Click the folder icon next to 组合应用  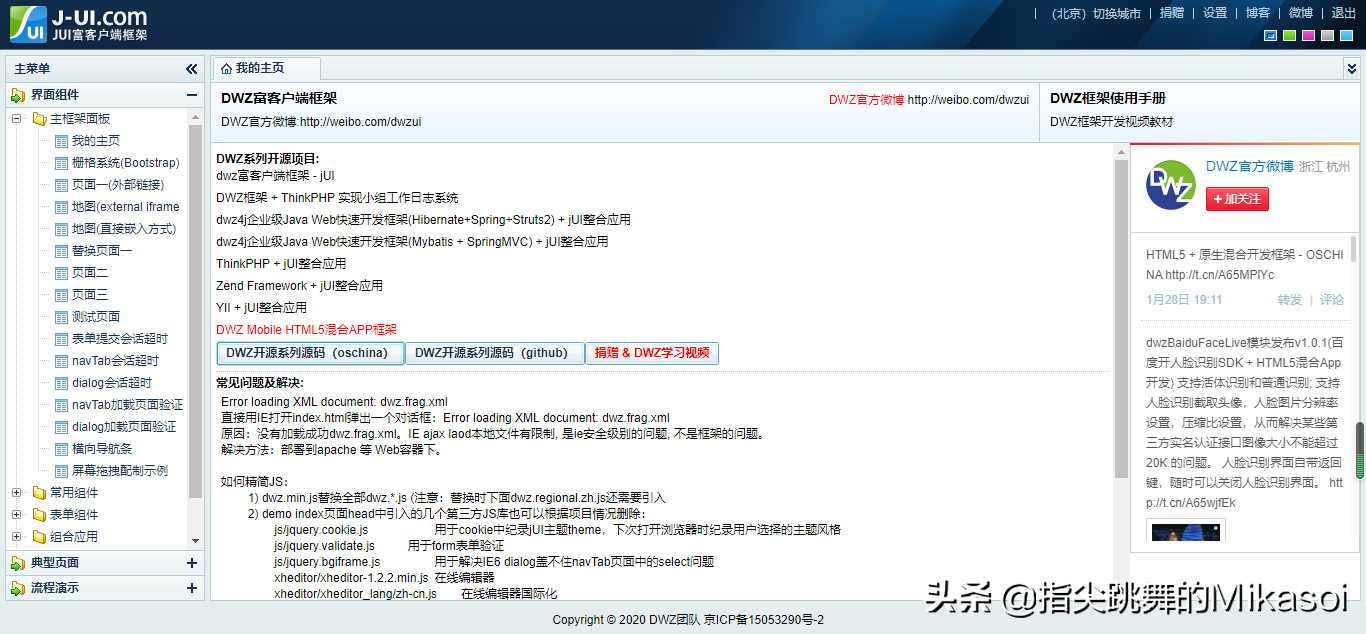(39, 537)
